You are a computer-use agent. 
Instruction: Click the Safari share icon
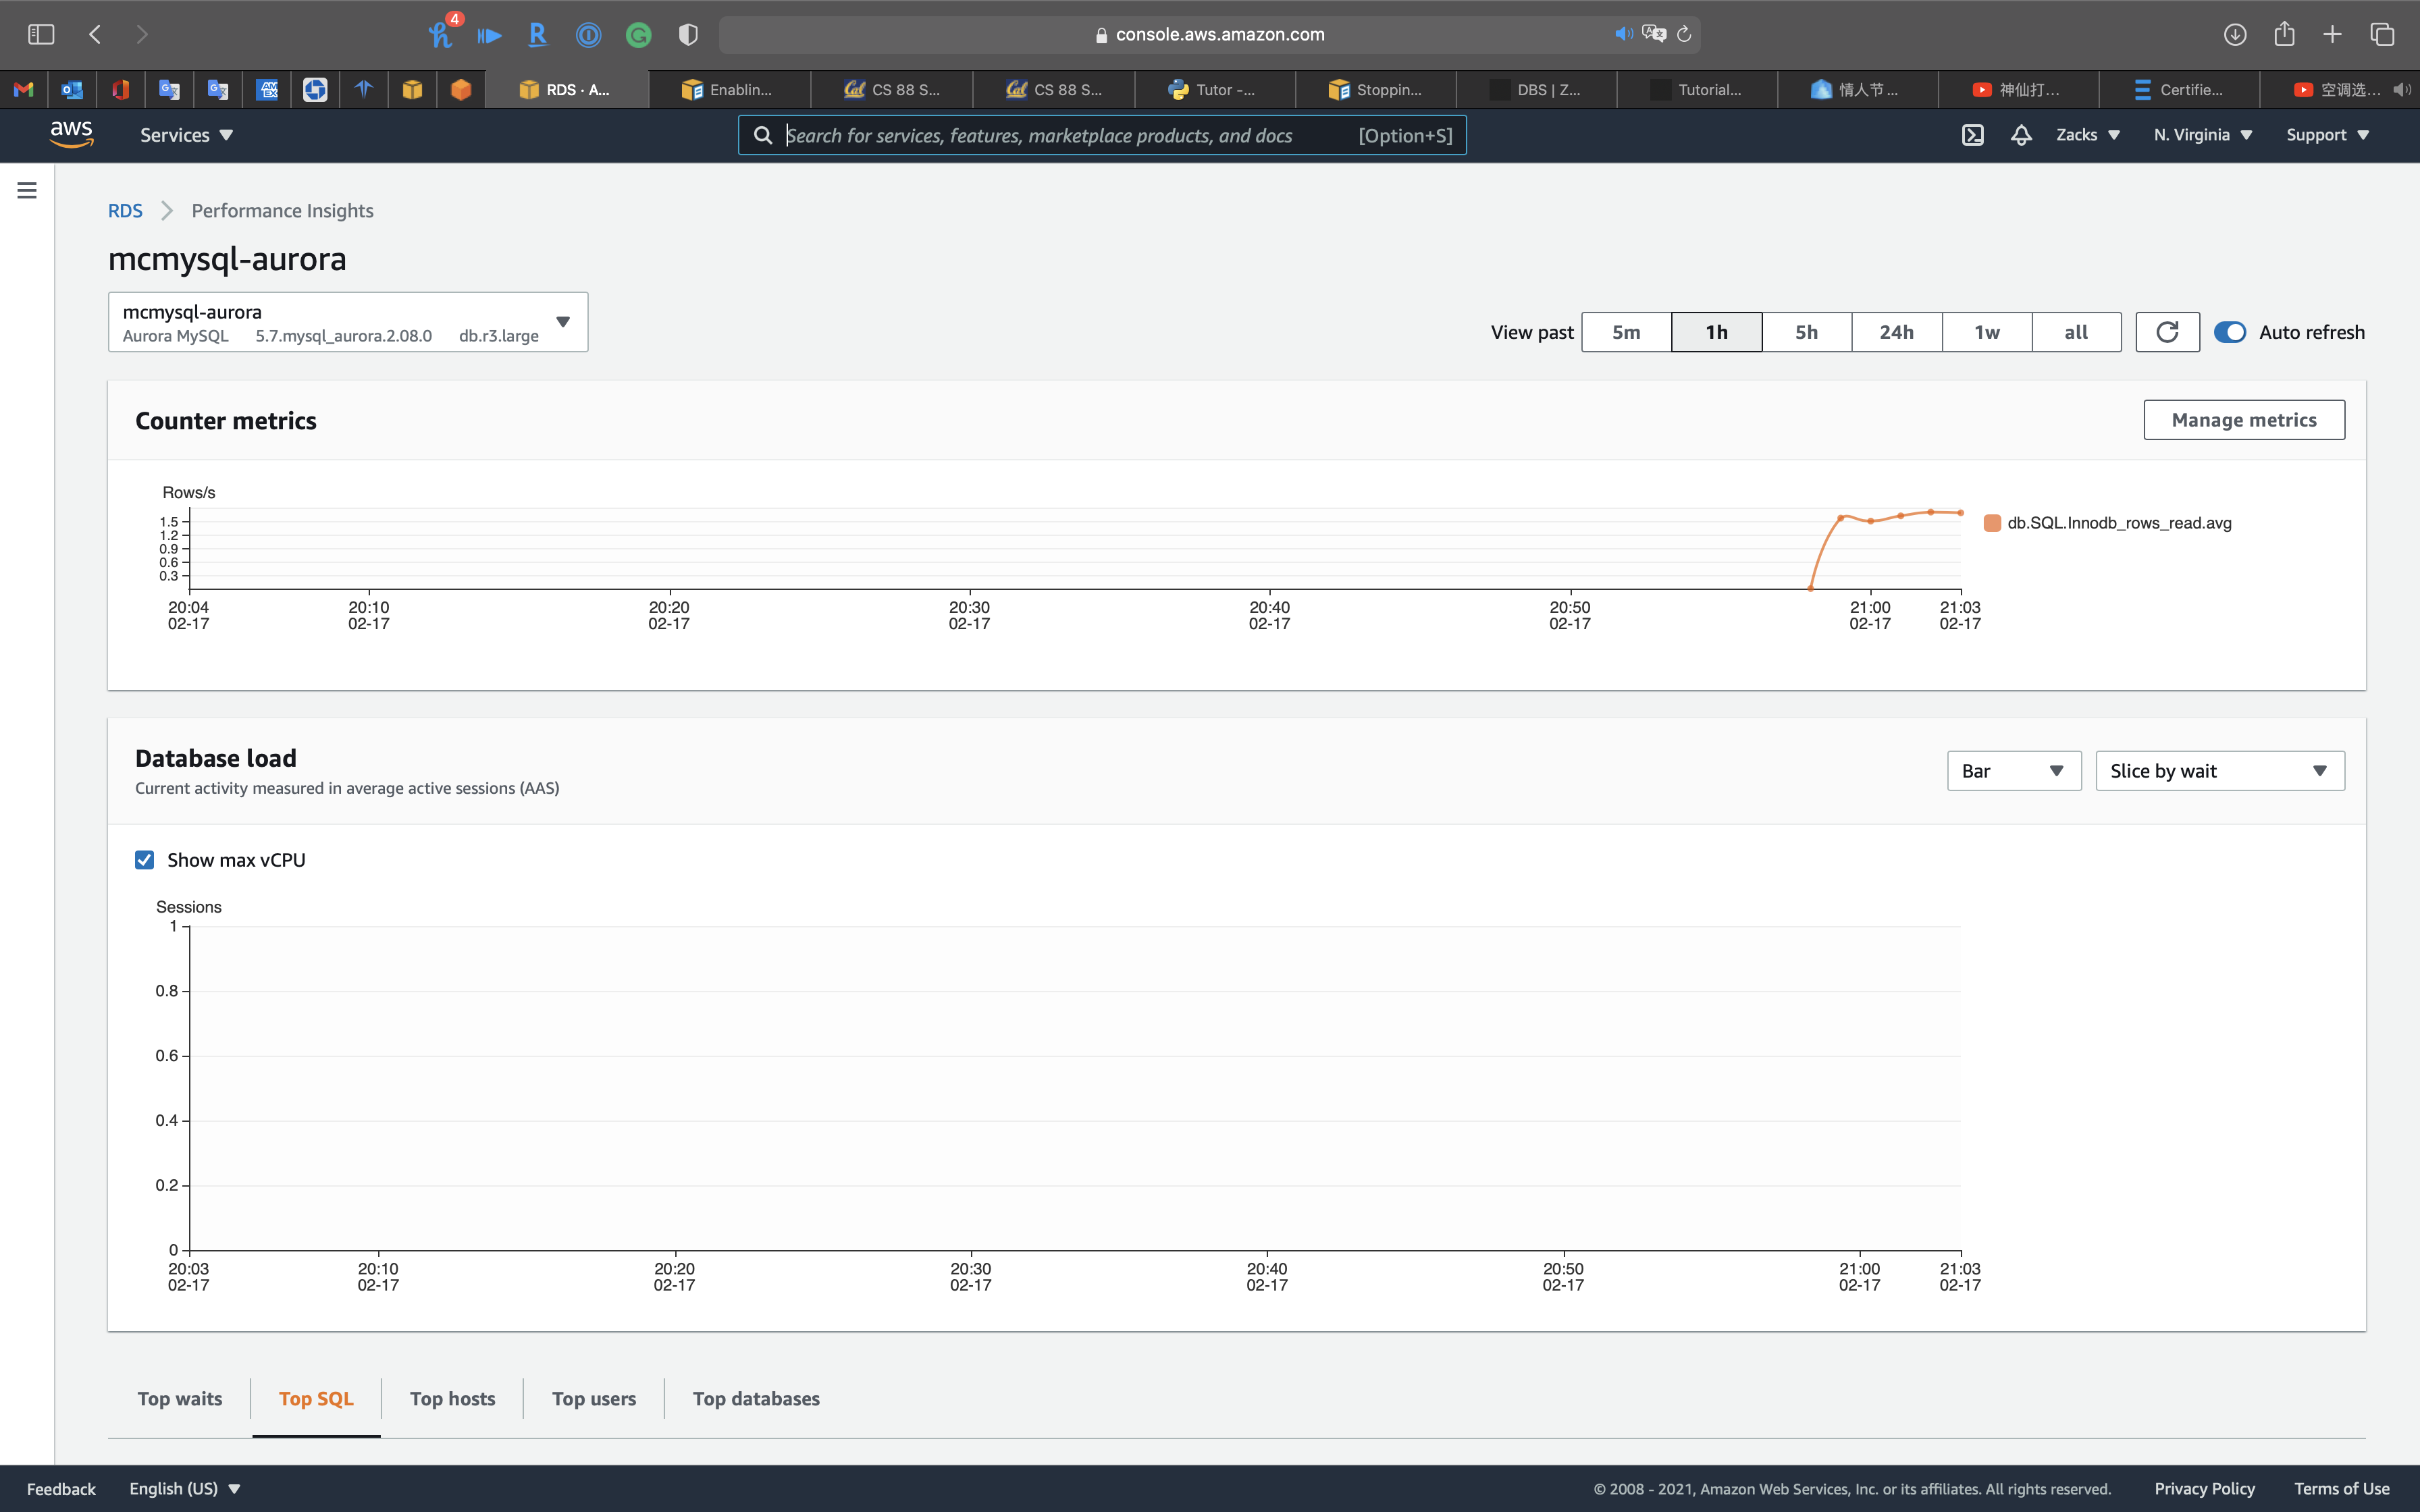[2284, 35]
